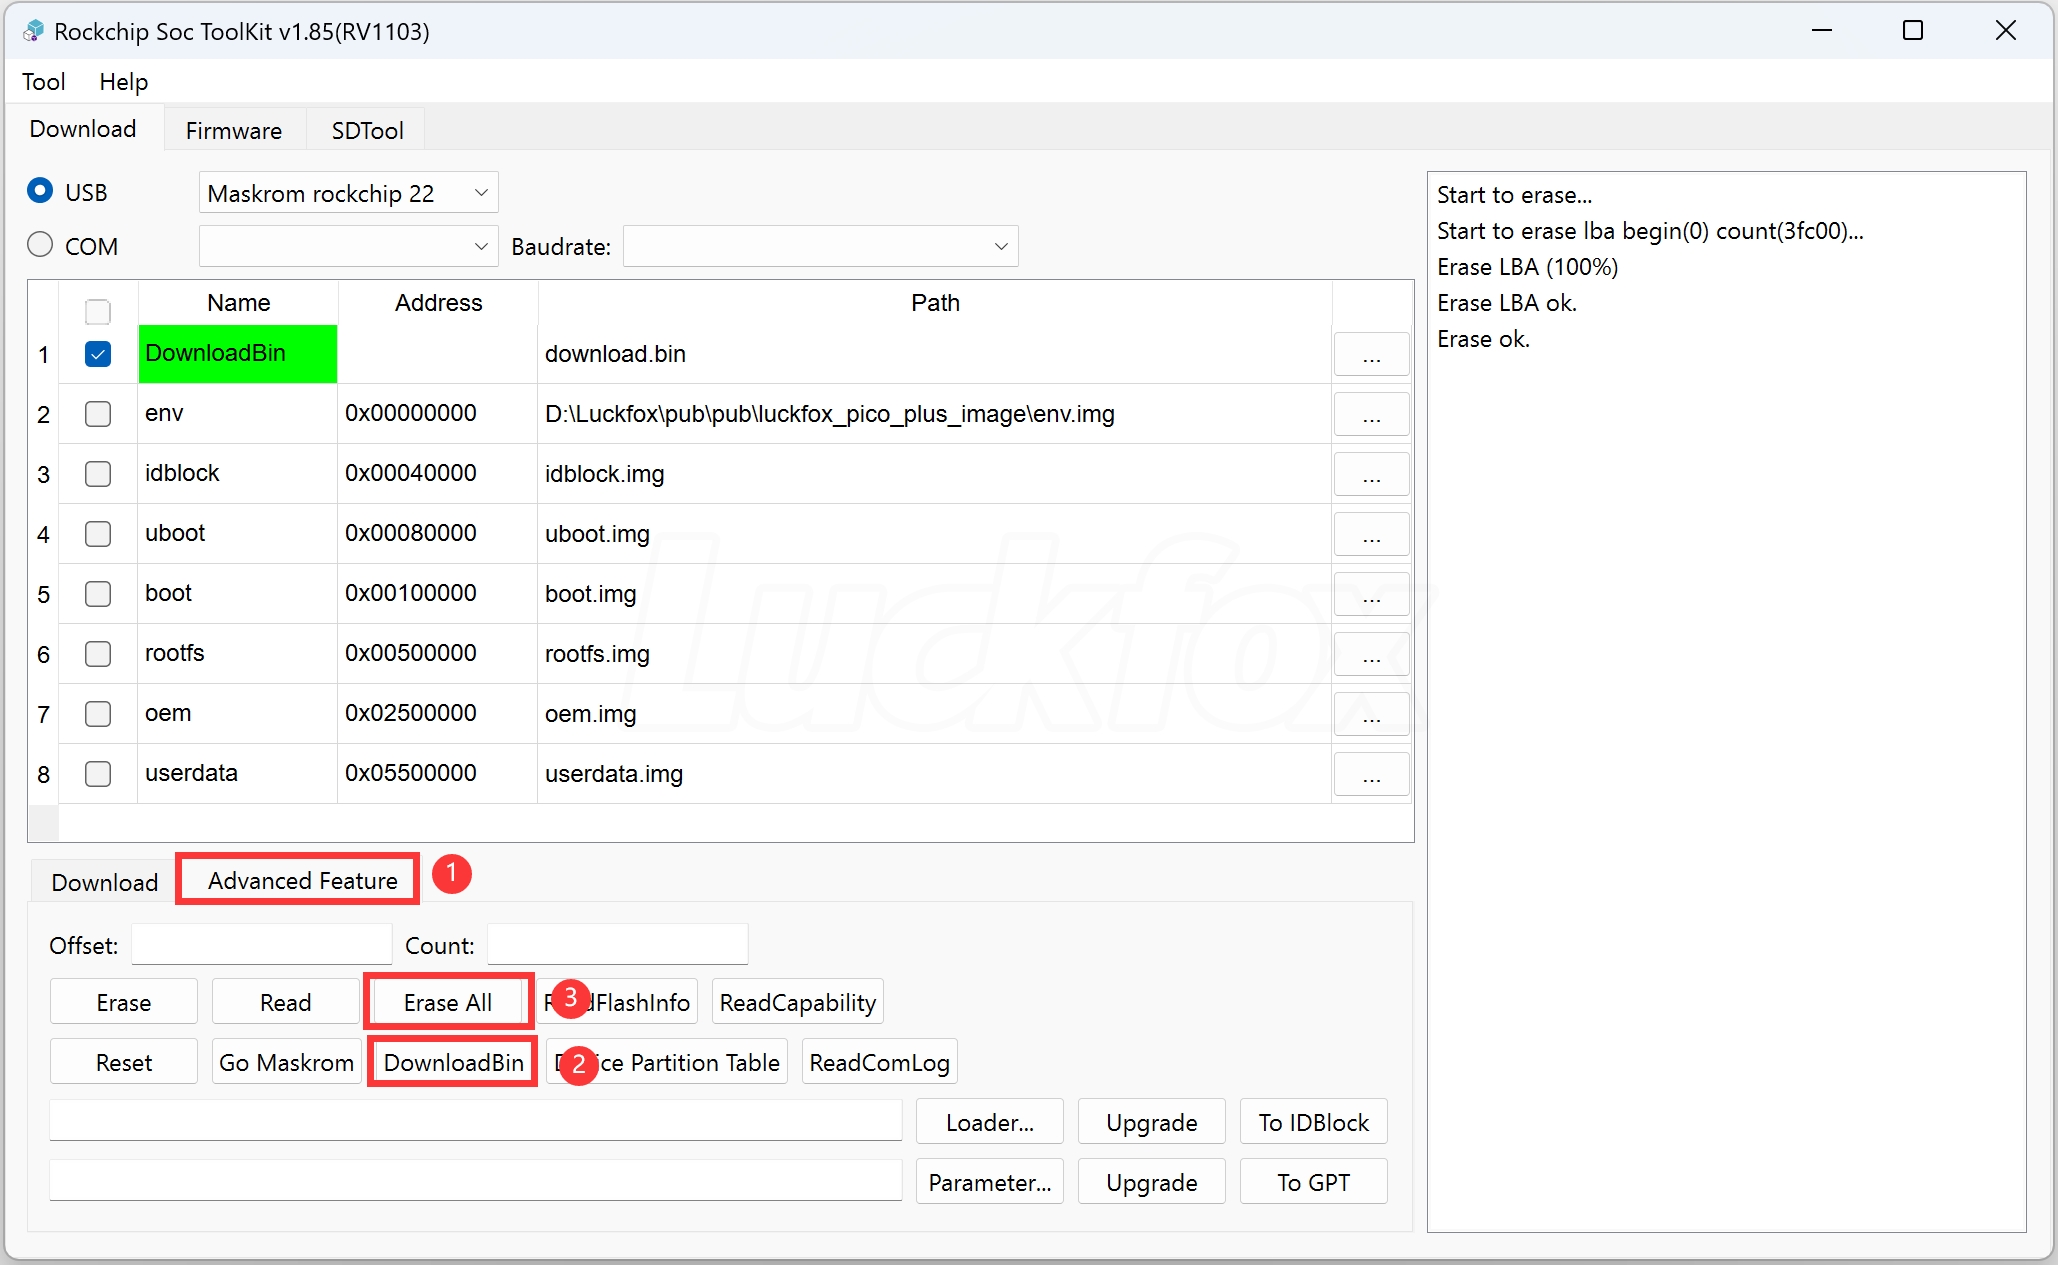Click the browse button for uboot.img row

click(x=1371, y=535)
